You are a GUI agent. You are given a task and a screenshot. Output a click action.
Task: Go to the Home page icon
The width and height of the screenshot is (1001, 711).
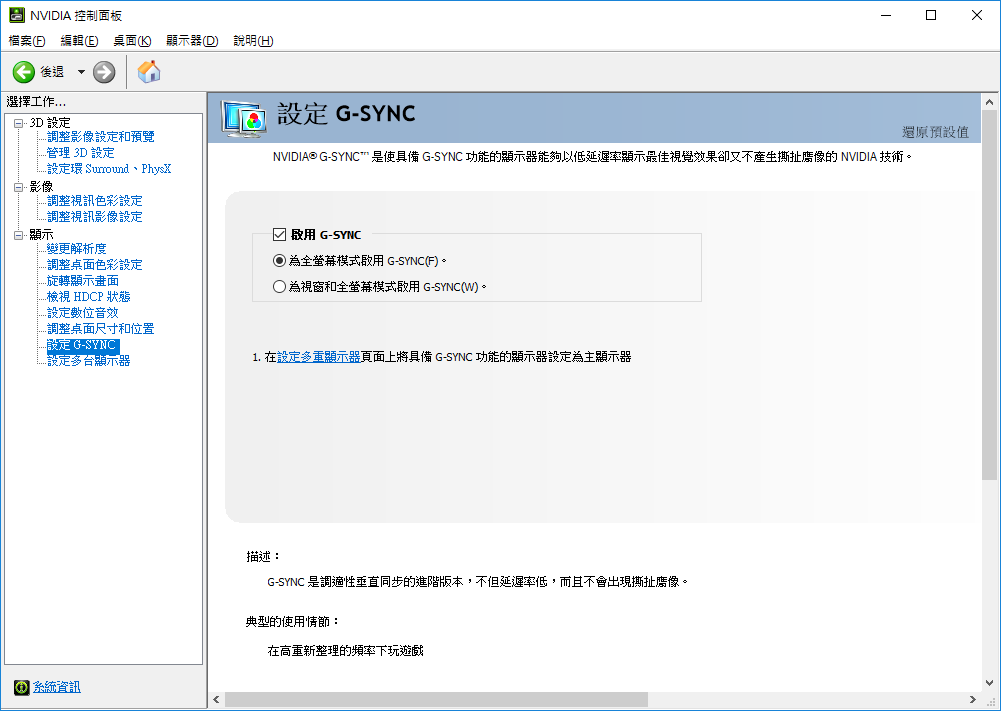point(149,71)
